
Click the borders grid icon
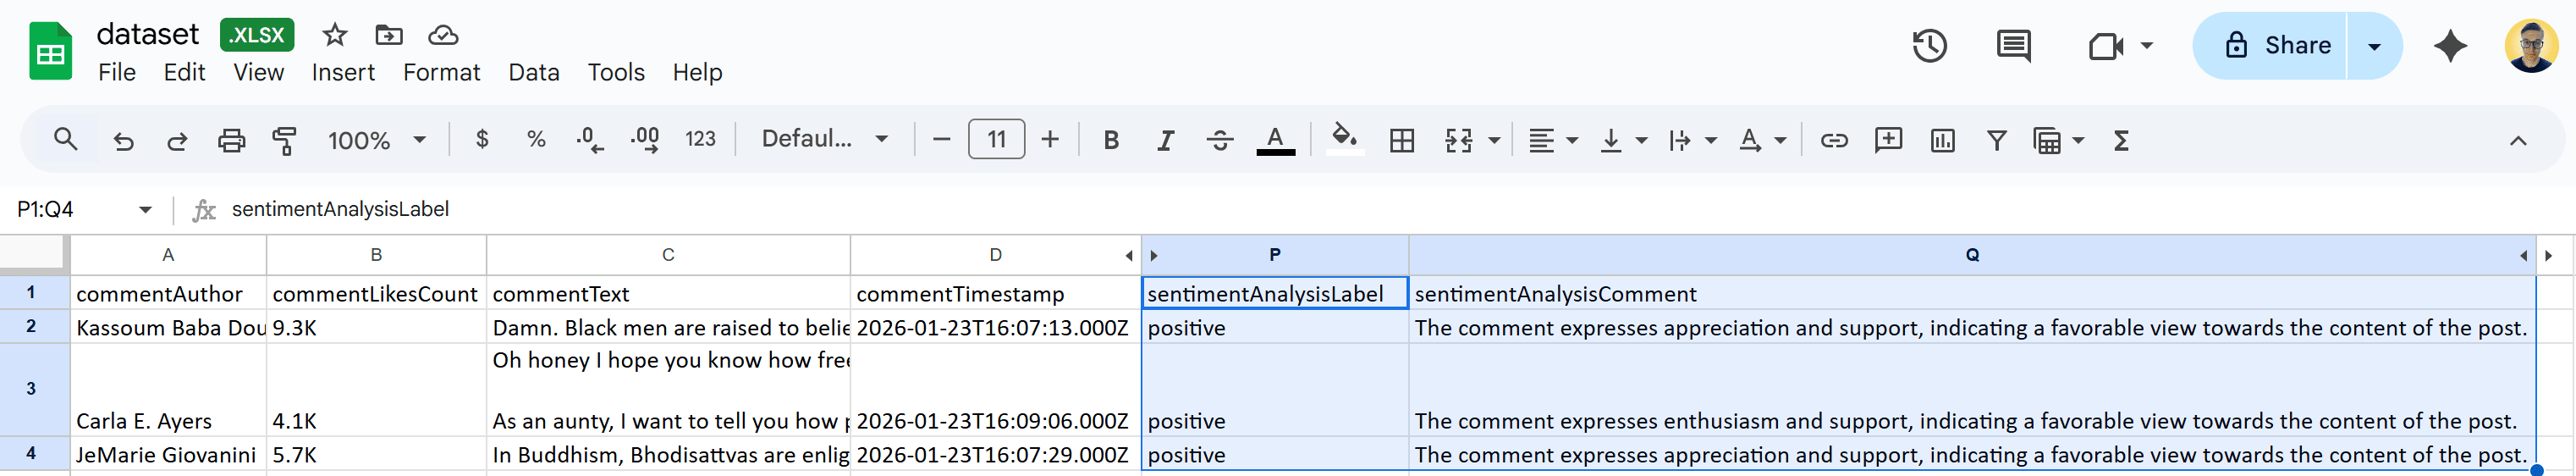pyautogui.click(x=1402, y=140)
